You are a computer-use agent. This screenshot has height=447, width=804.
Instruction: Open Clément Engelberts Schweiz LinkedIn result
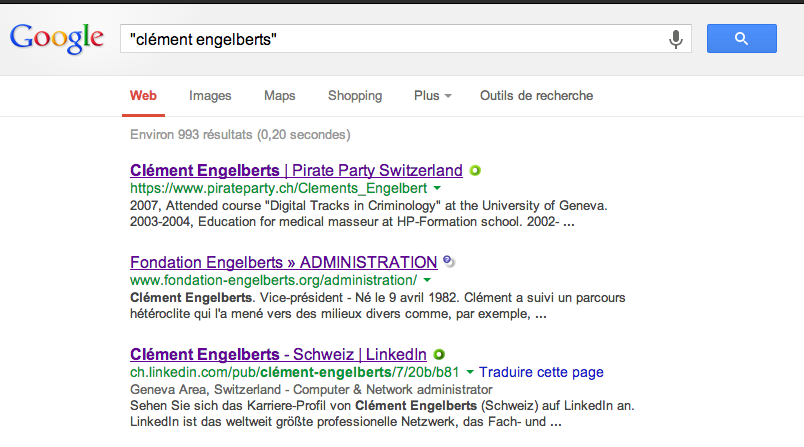(x=278, y=354)
